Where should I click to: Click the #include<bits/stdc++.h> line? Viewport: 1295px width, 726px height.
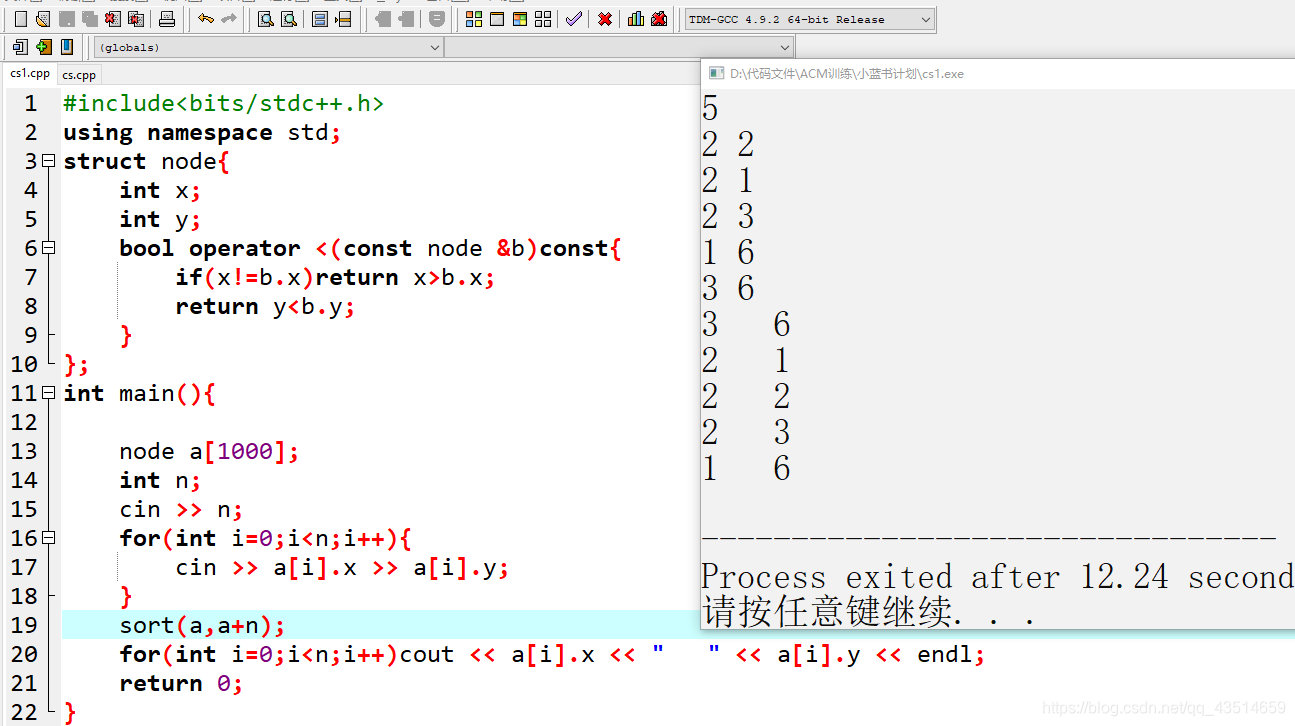coord(223,104)
